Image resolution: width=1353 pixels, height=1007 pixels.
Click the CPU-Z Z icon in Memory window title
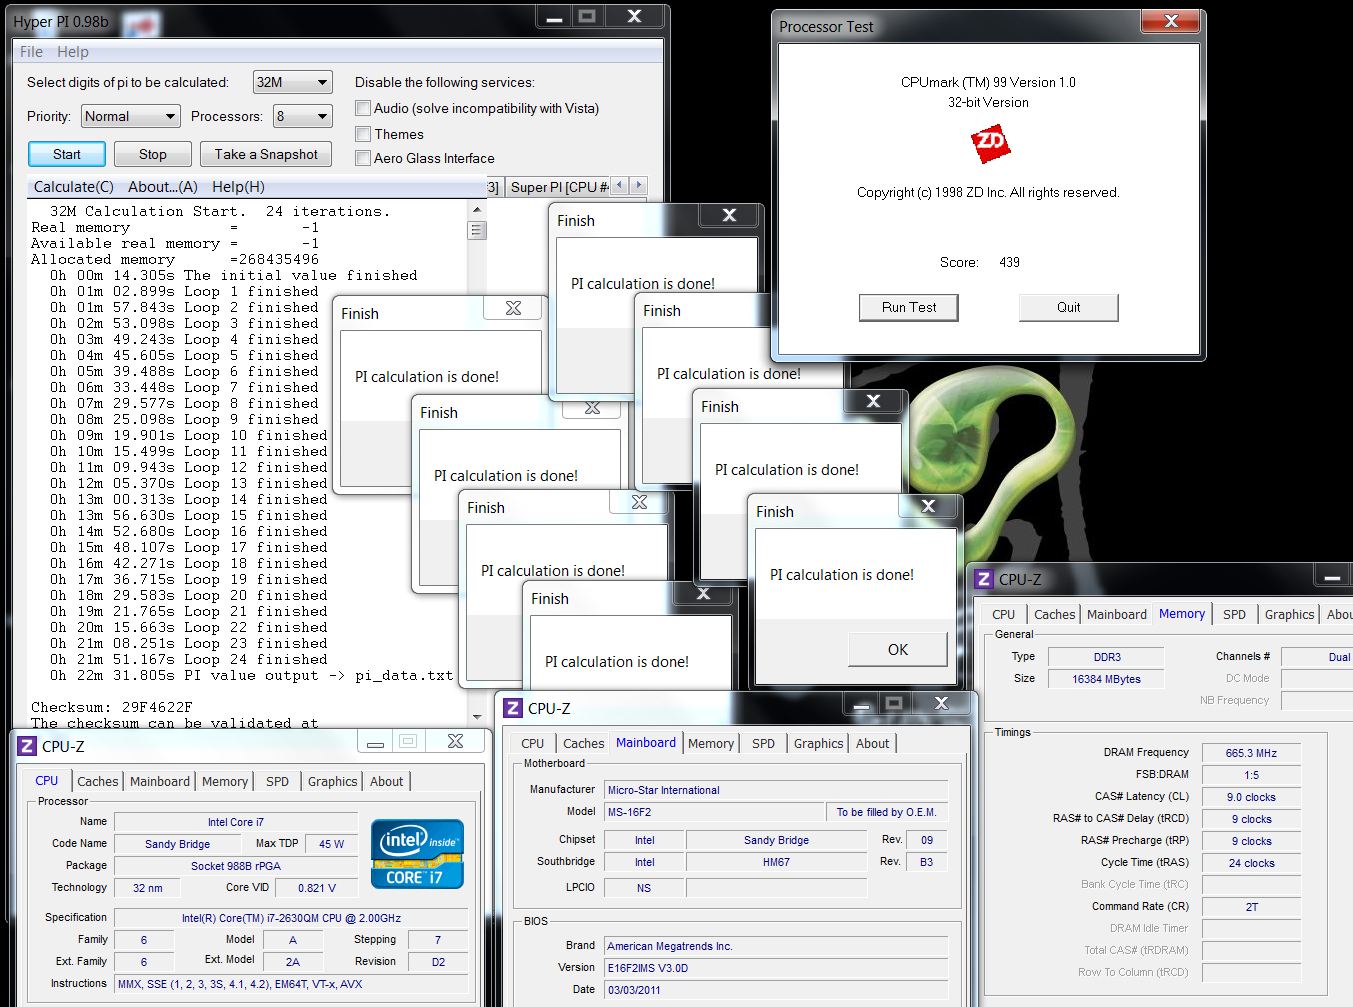point(984,579)
